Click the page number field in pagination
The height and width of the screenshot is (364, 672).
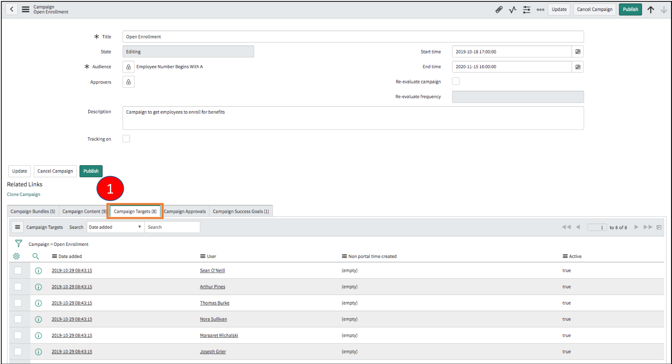coord(597,227)
